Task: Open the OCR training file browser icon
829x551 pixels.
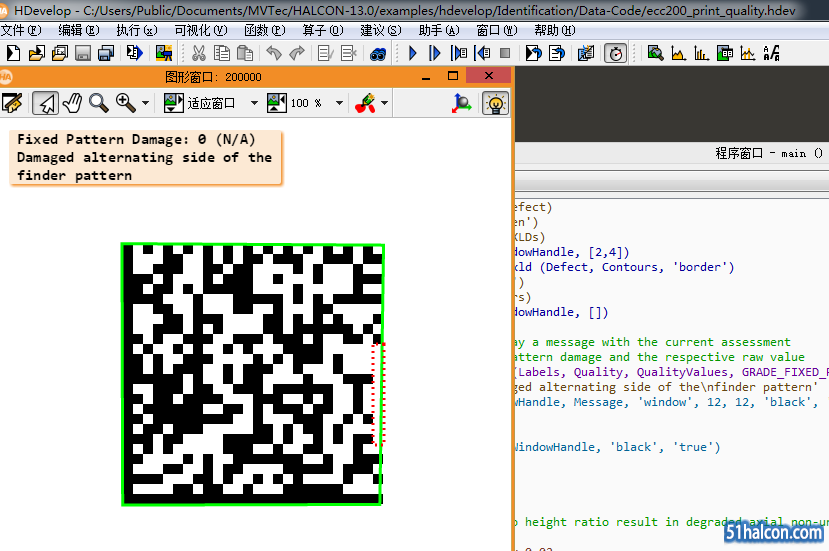Action: pyautogui.click(x=771, y=53)
